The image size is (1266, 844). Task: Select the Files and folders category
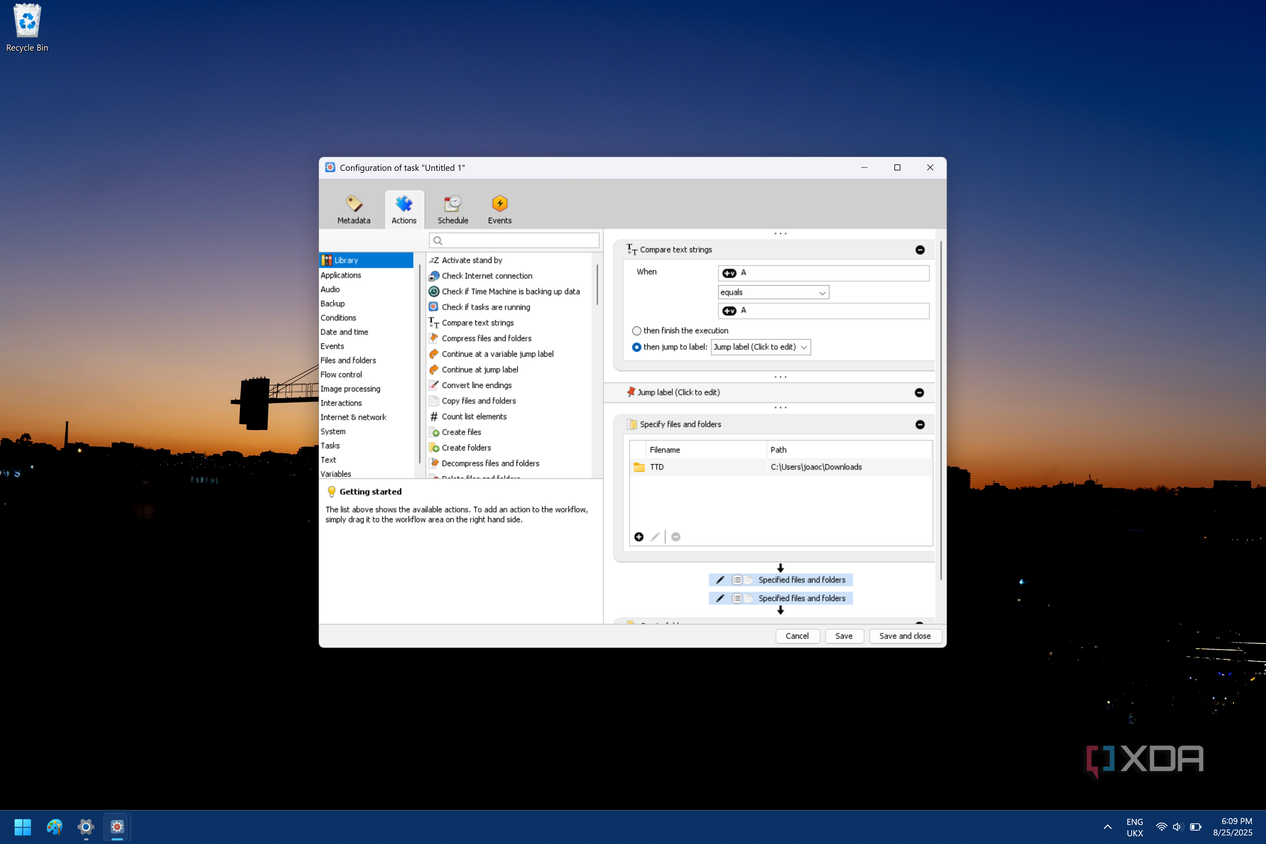tap(348, 360)
